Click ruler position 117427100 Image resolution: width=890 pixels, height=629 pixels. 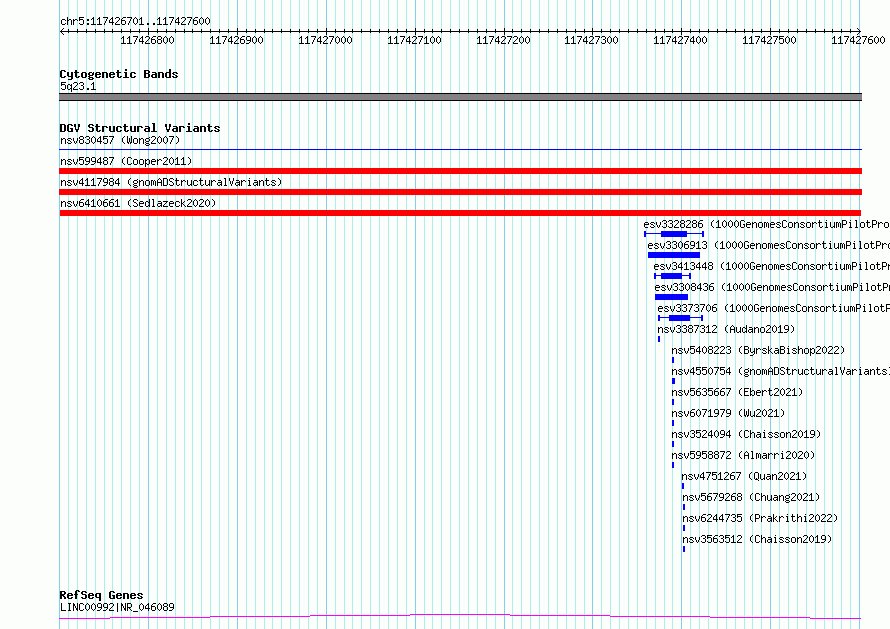pos(414,40)
